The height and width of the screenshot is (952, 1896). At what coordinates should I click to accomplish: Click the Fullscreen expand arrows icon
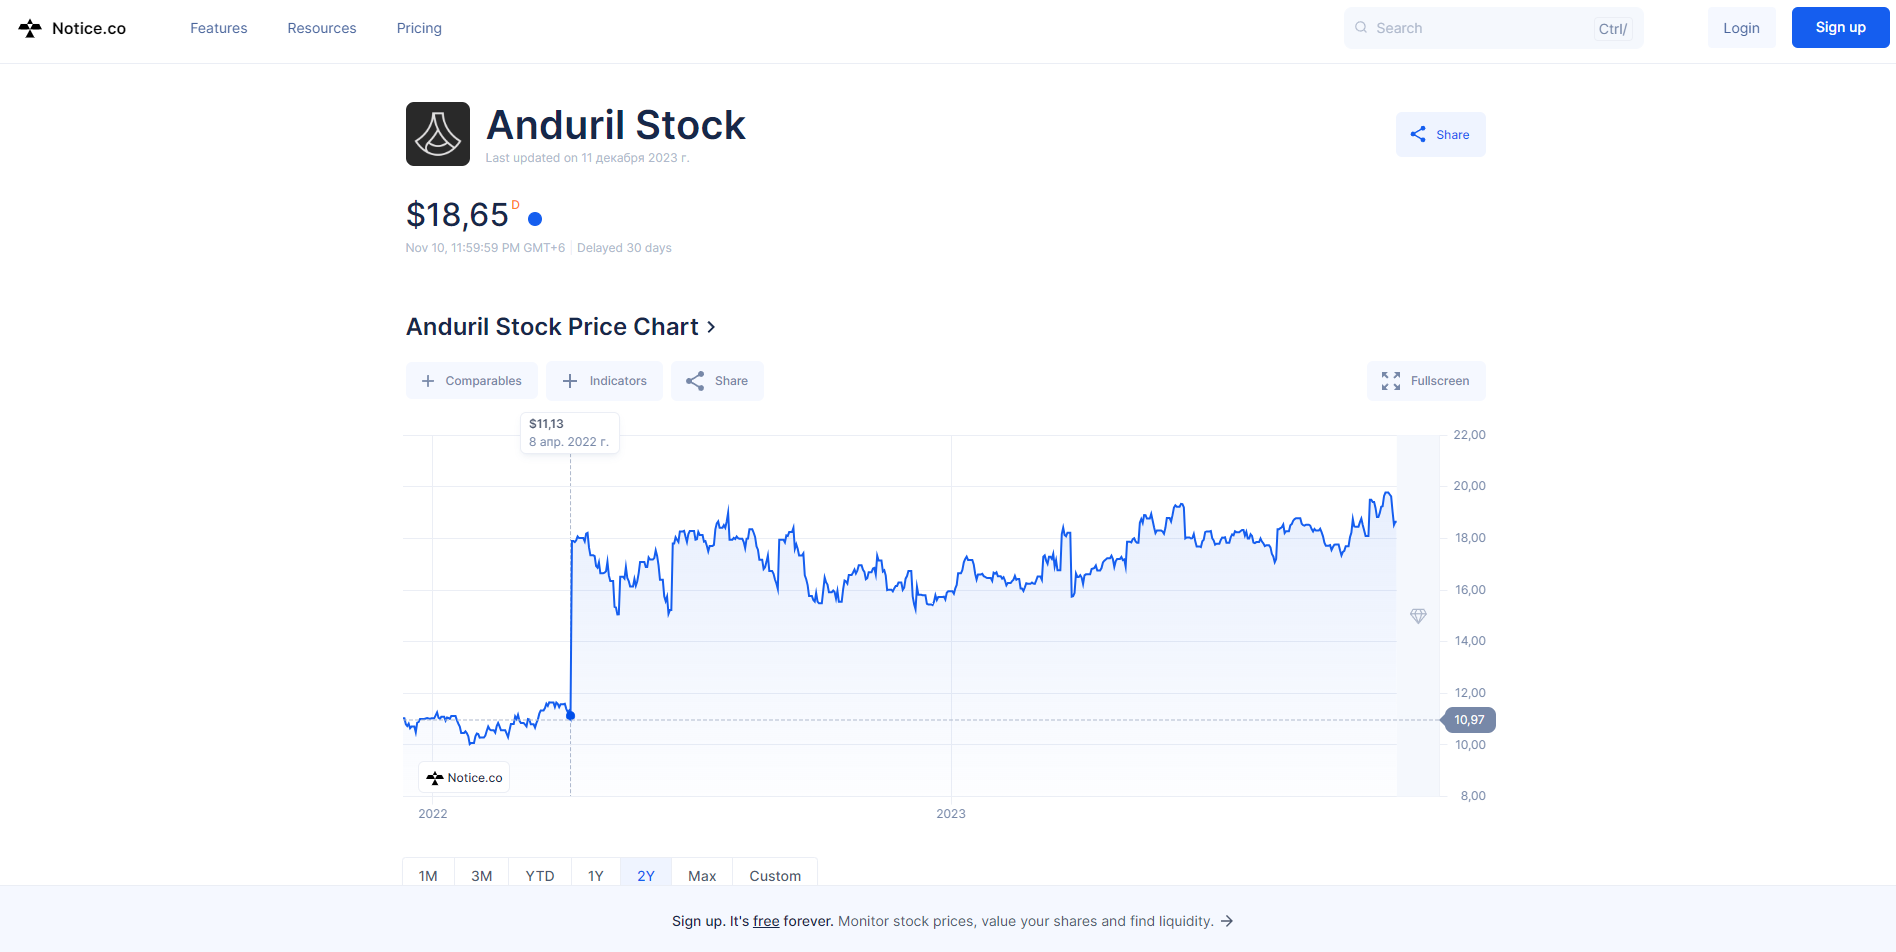tap(1390, 381)
